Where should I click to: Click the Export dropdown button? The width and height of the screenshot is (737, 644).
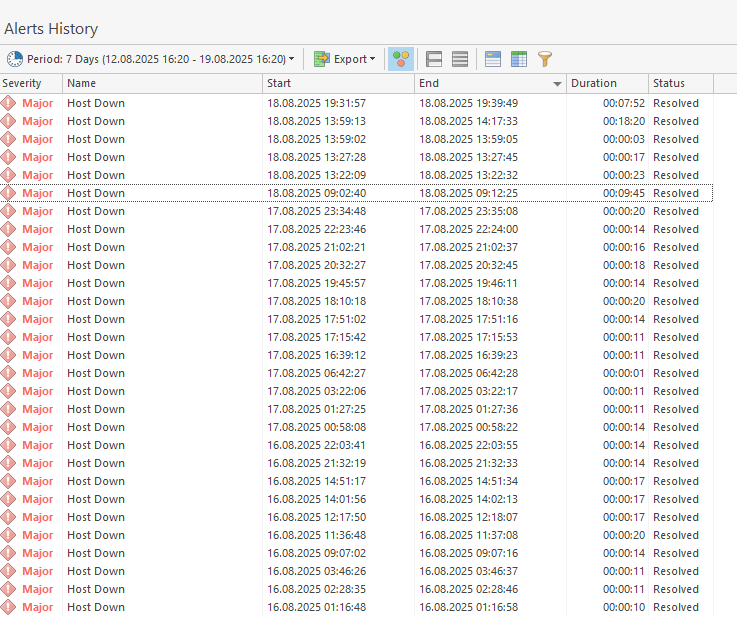345,59
